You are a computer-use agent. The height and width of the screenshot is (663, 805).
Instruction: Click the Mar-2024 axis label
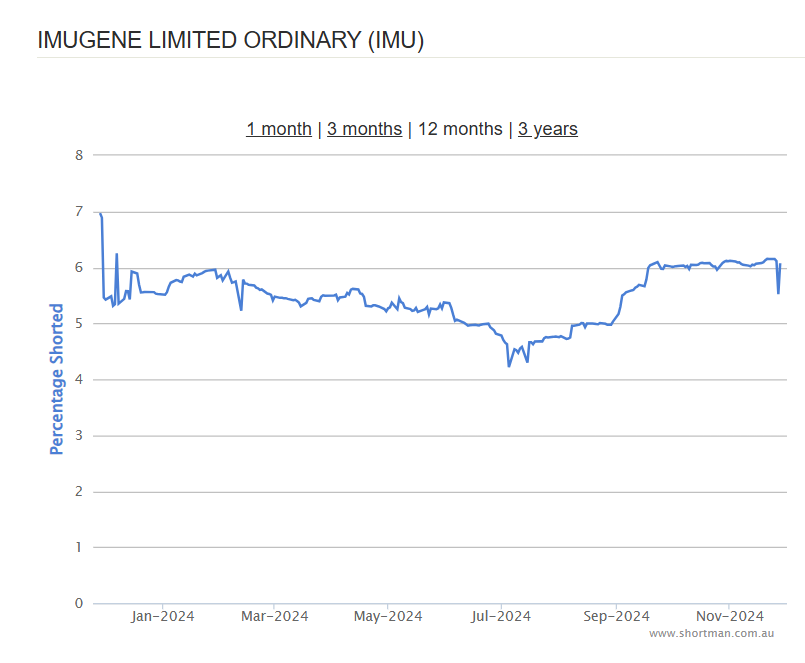pyautogui.click(x=275, y=616)
